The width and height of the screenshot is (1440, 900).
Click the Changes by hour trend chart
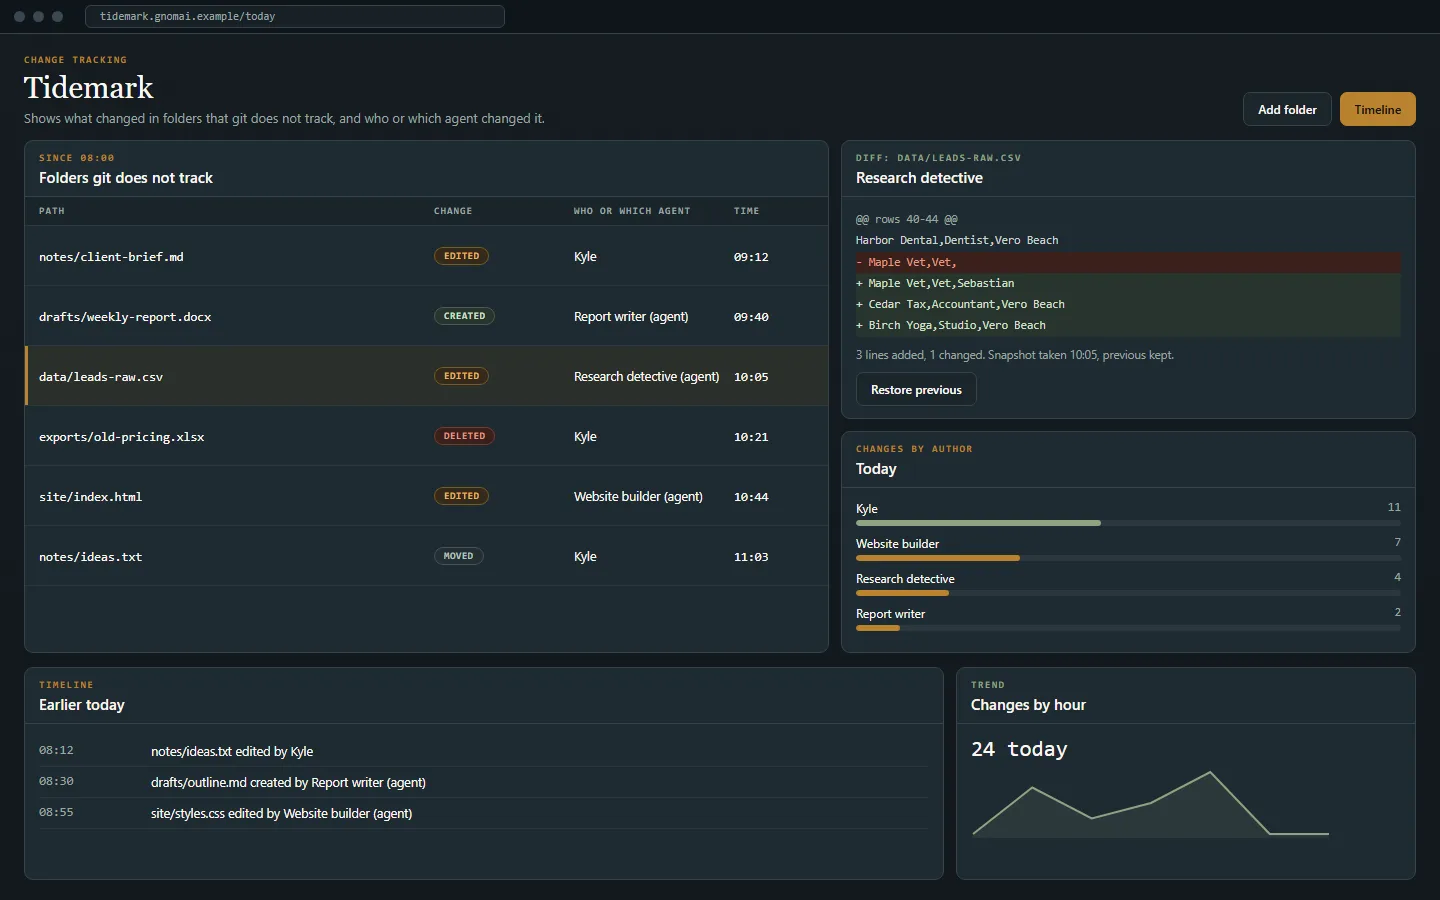tap(1150, 803)
